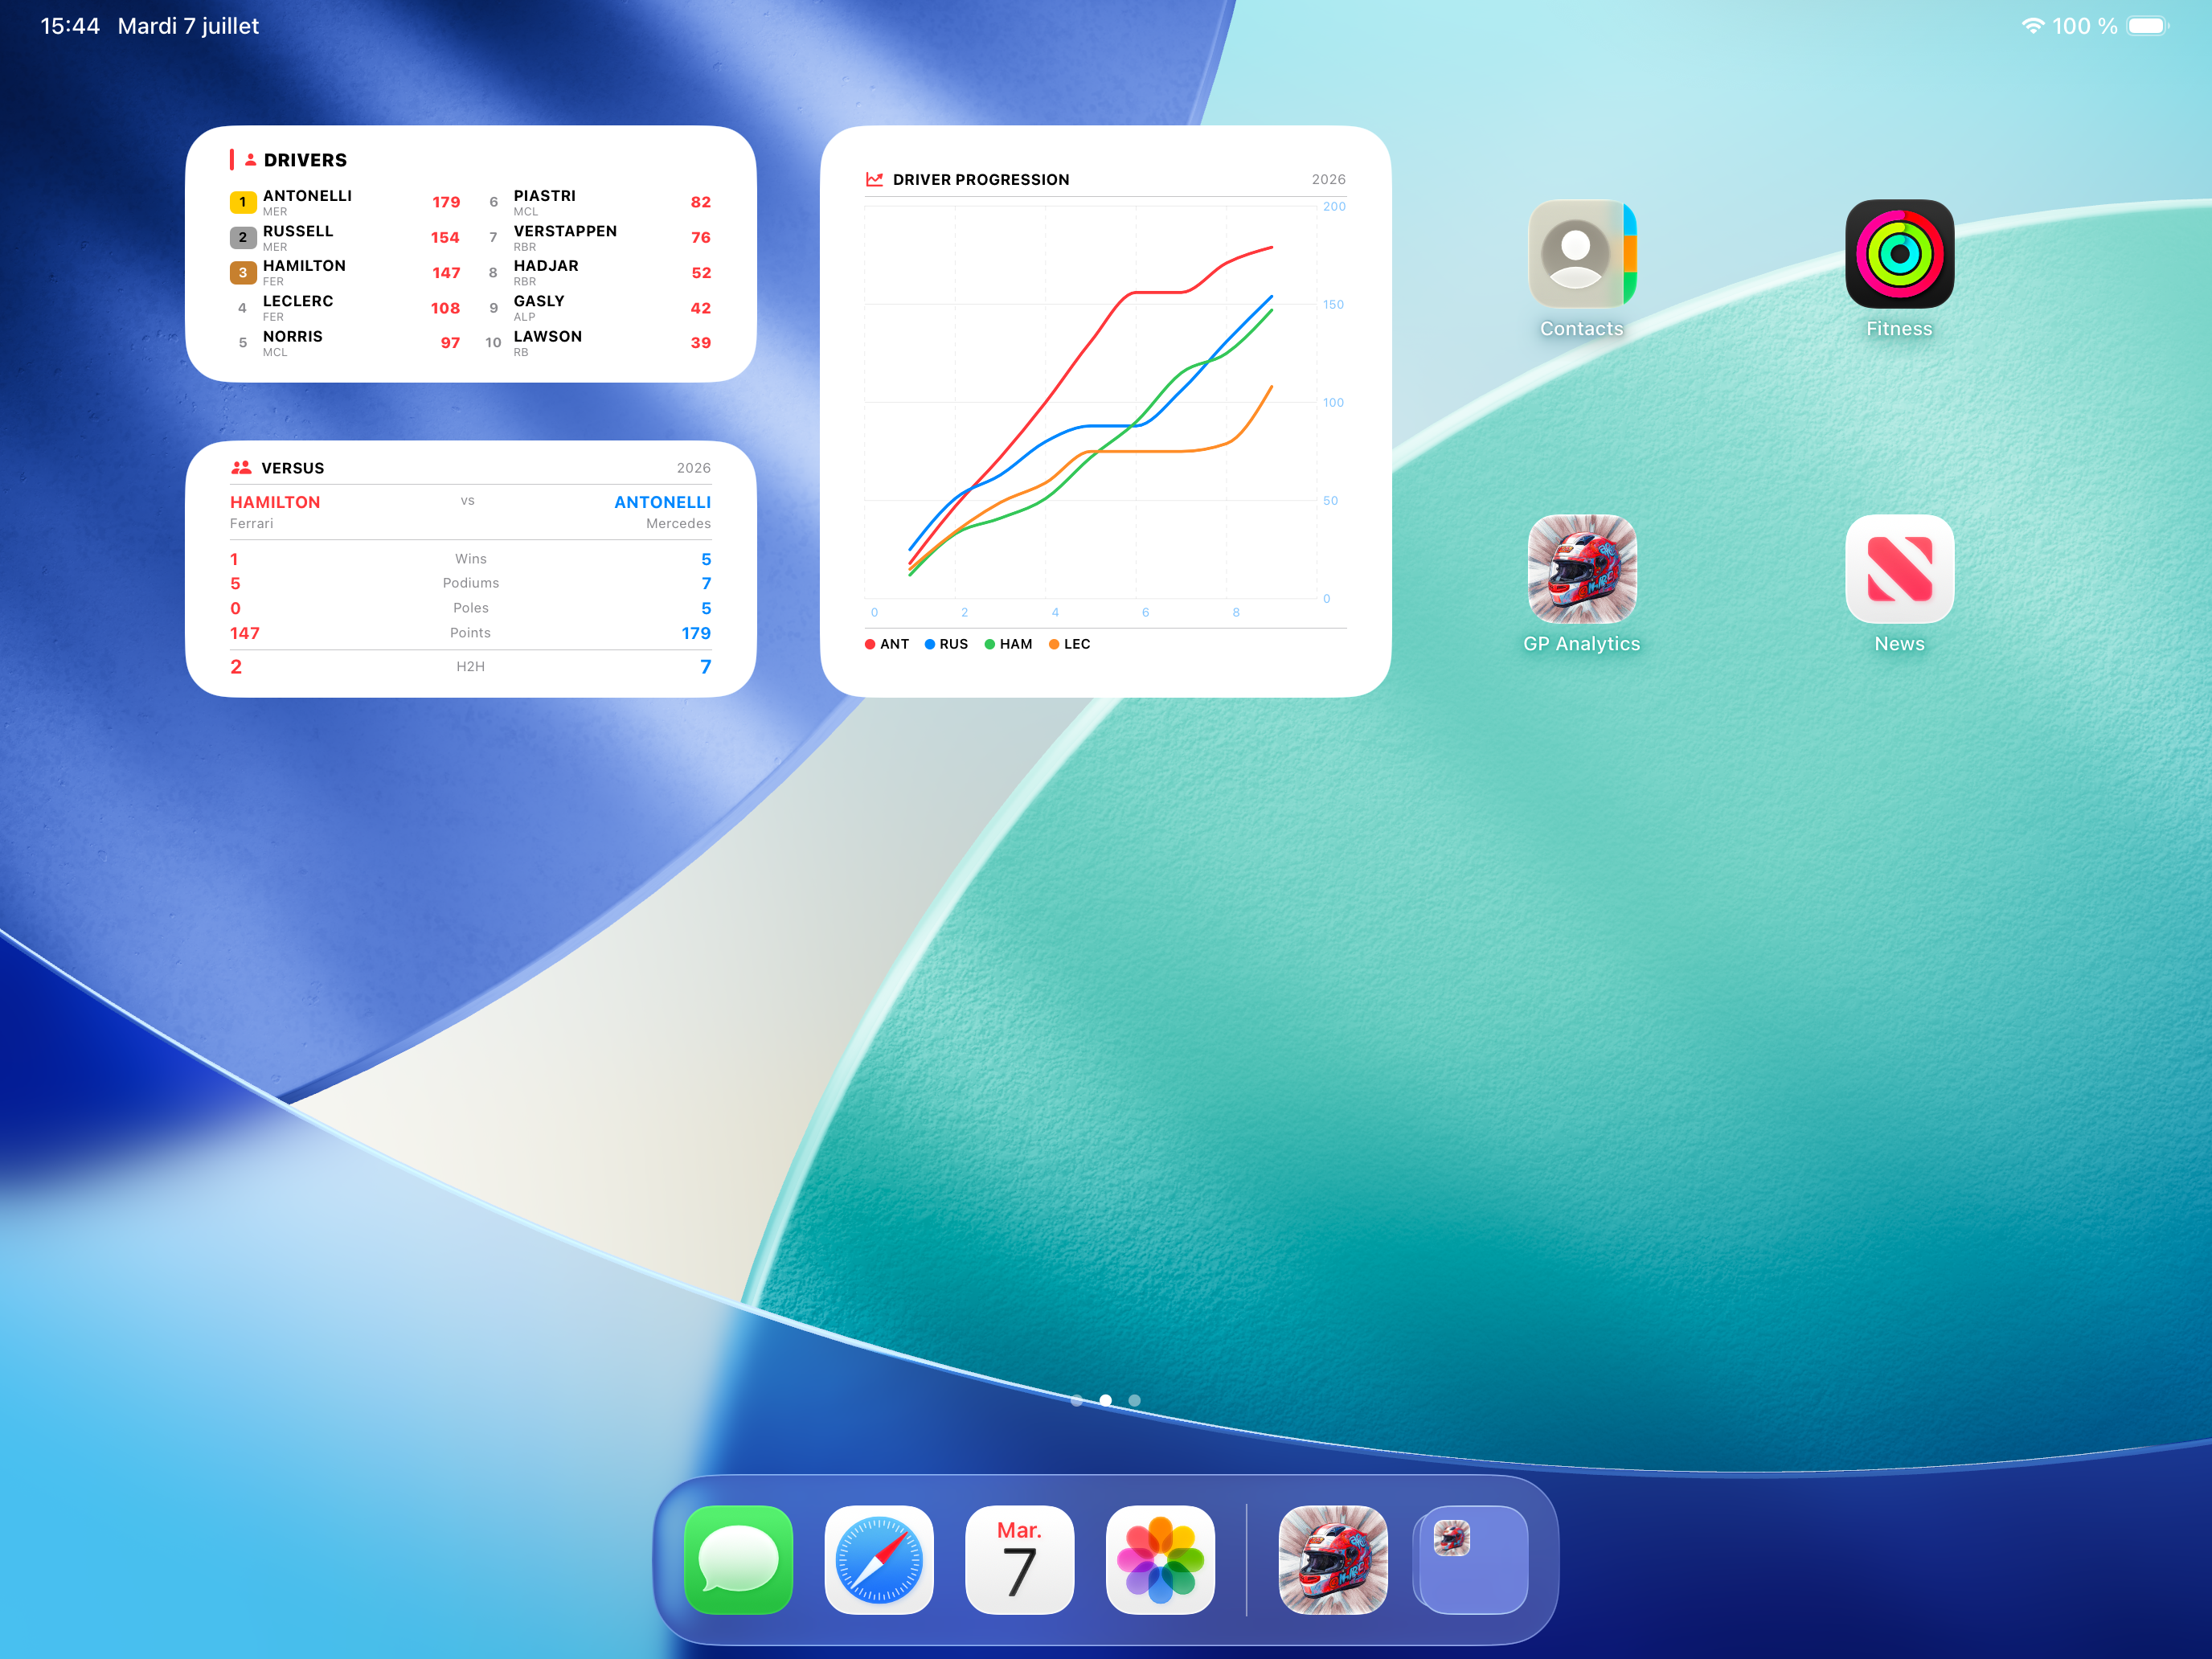Tap the VERSUS widget title
This screenshot has width=2212, height=1659.
point(293,468)
